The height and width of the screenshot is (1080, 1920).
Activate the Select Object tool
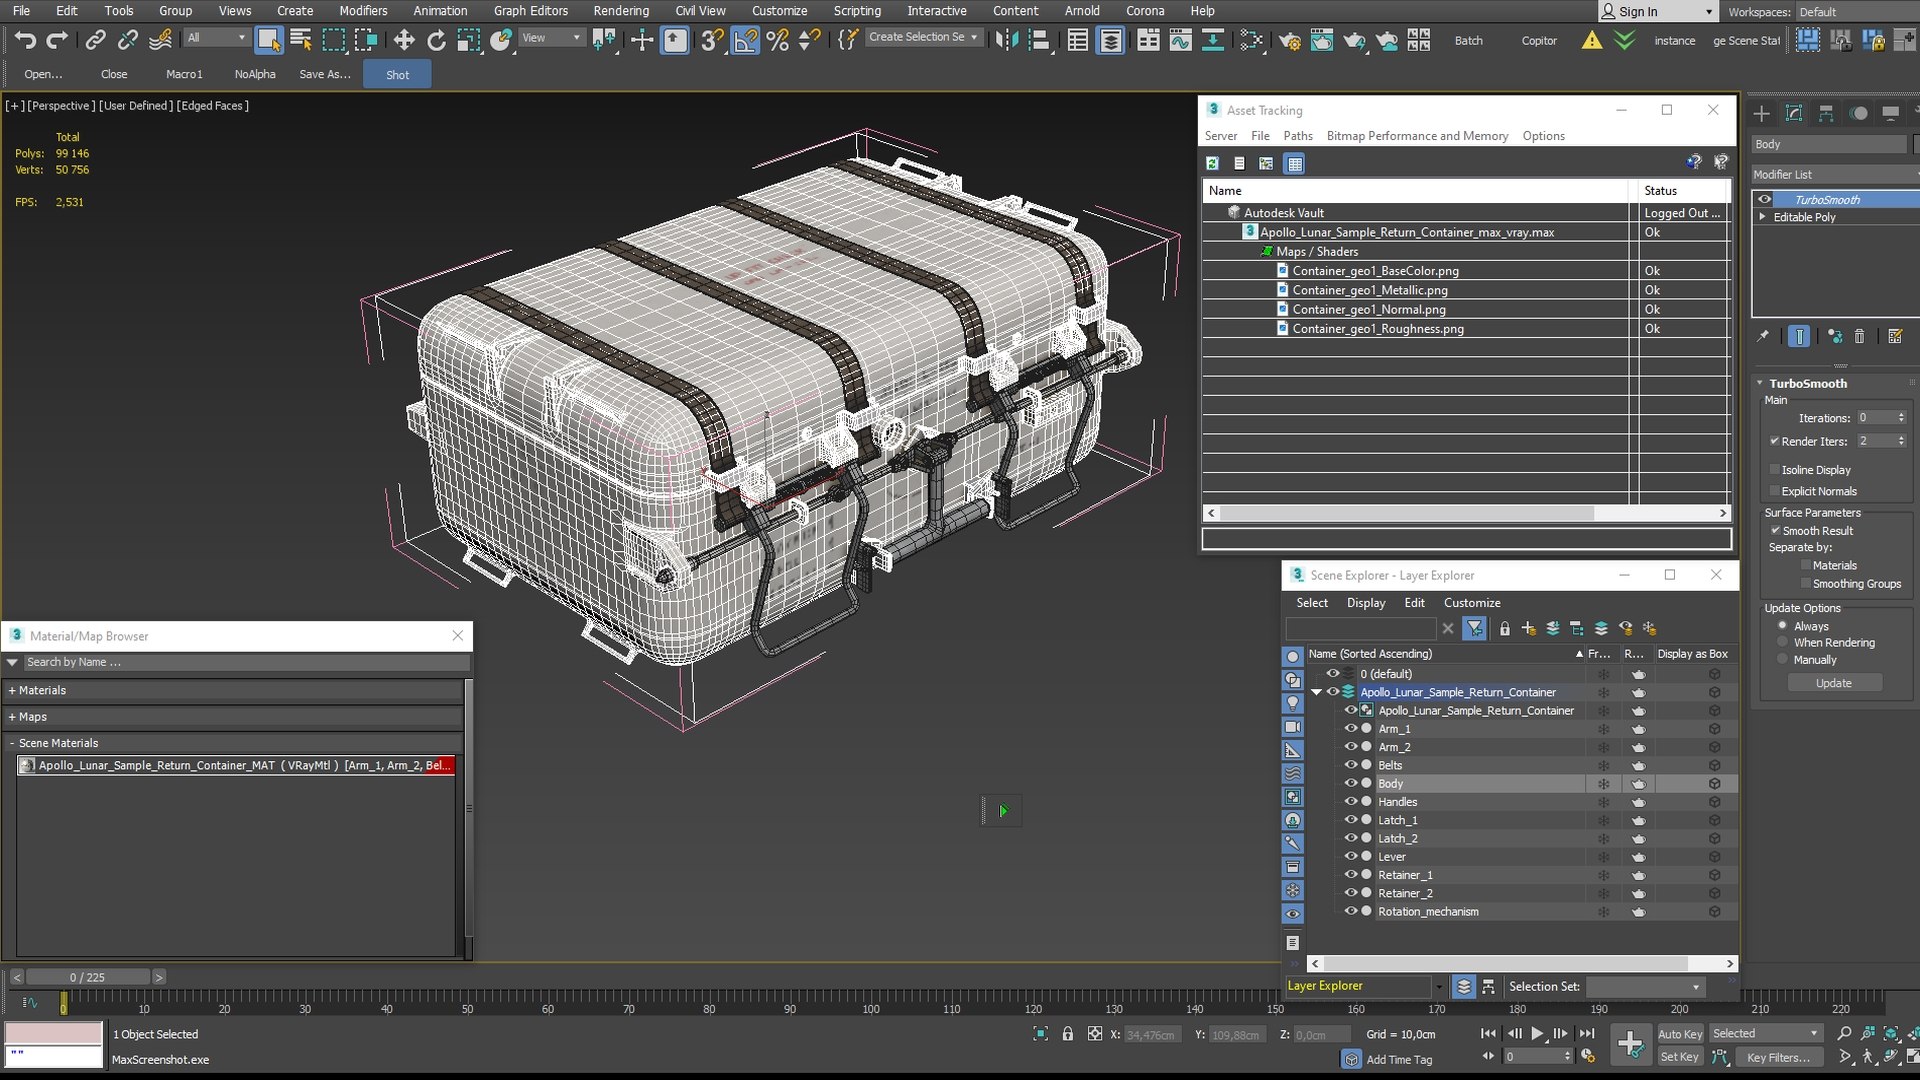269,40
